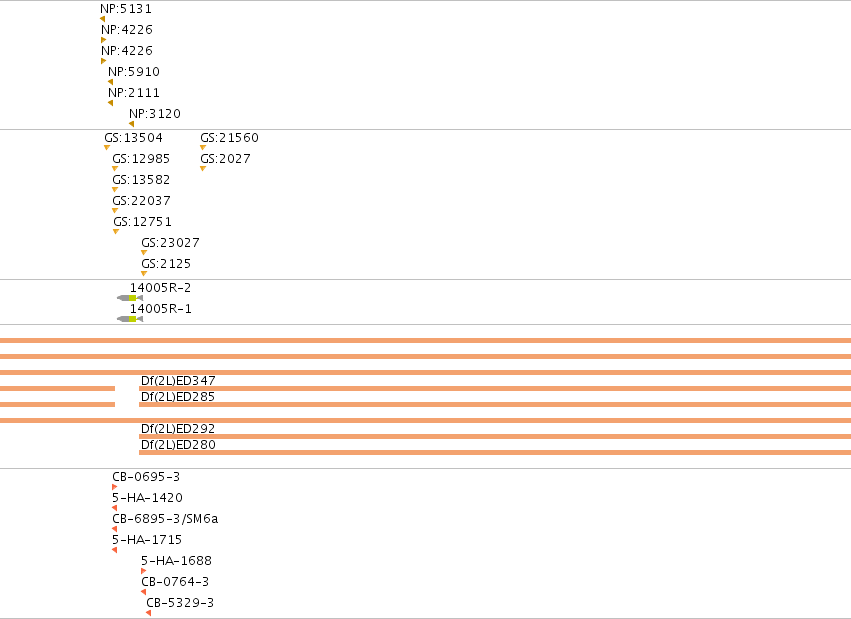Click the GS:12751 label
The height and width of the screenshot is (619, 851).
142,222
